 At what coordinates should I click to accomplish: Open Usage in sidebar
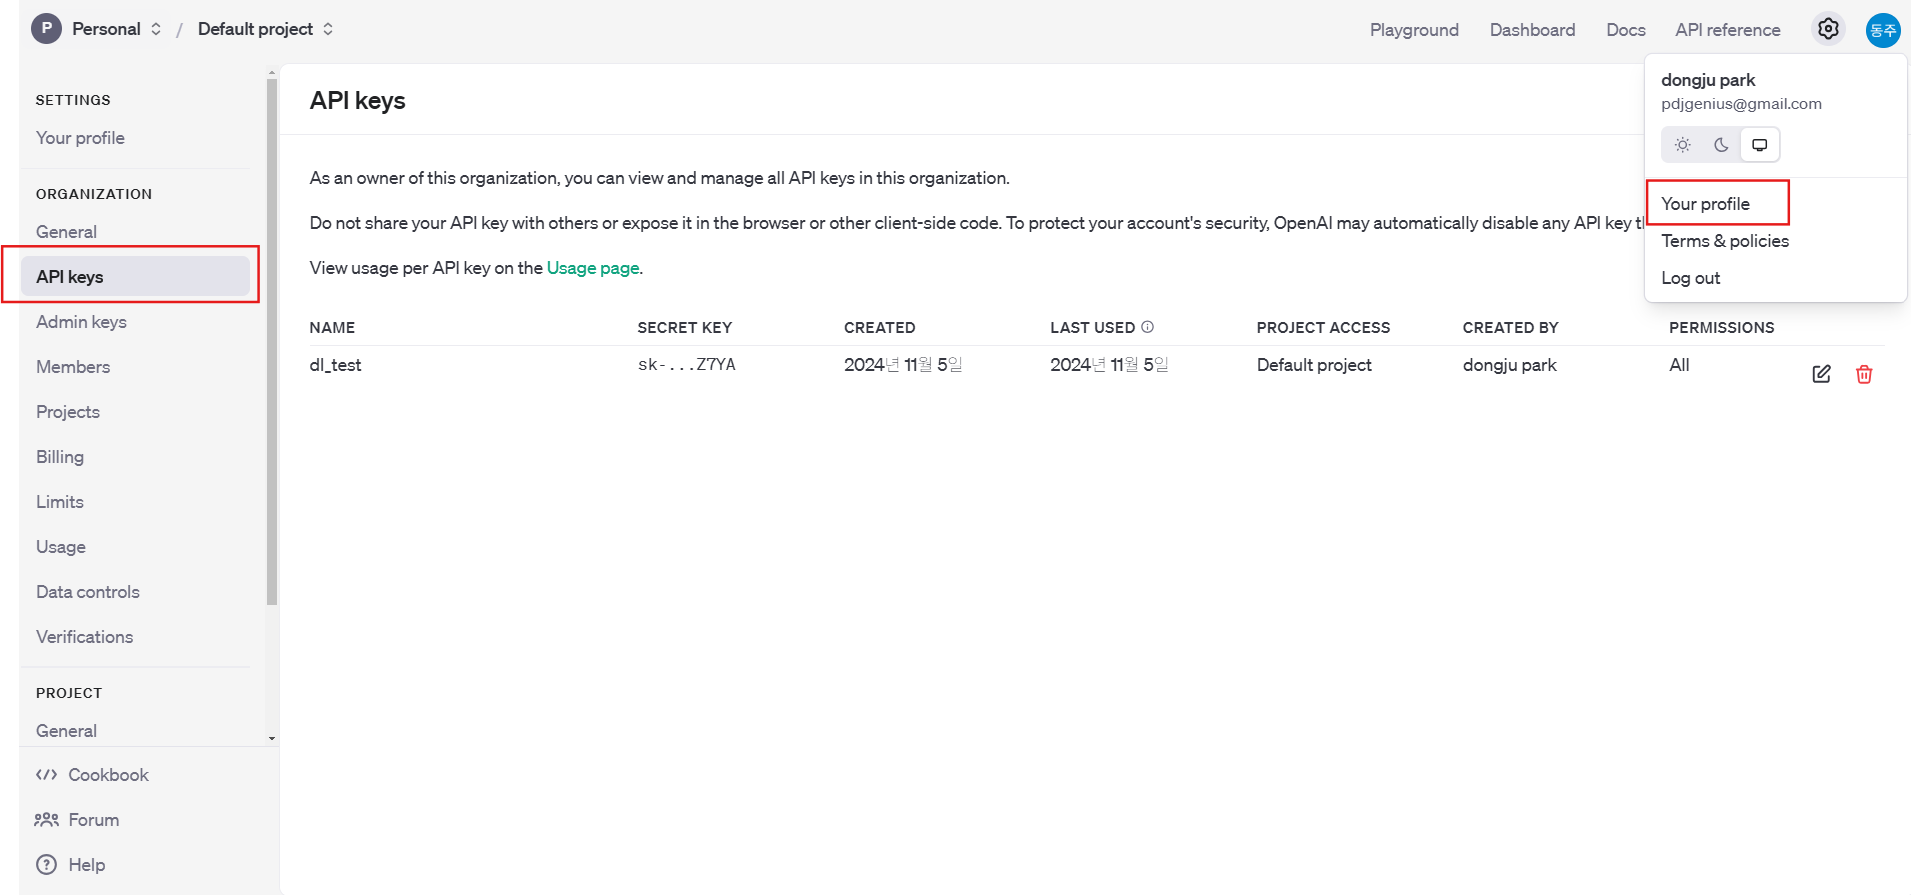[61, 547]
